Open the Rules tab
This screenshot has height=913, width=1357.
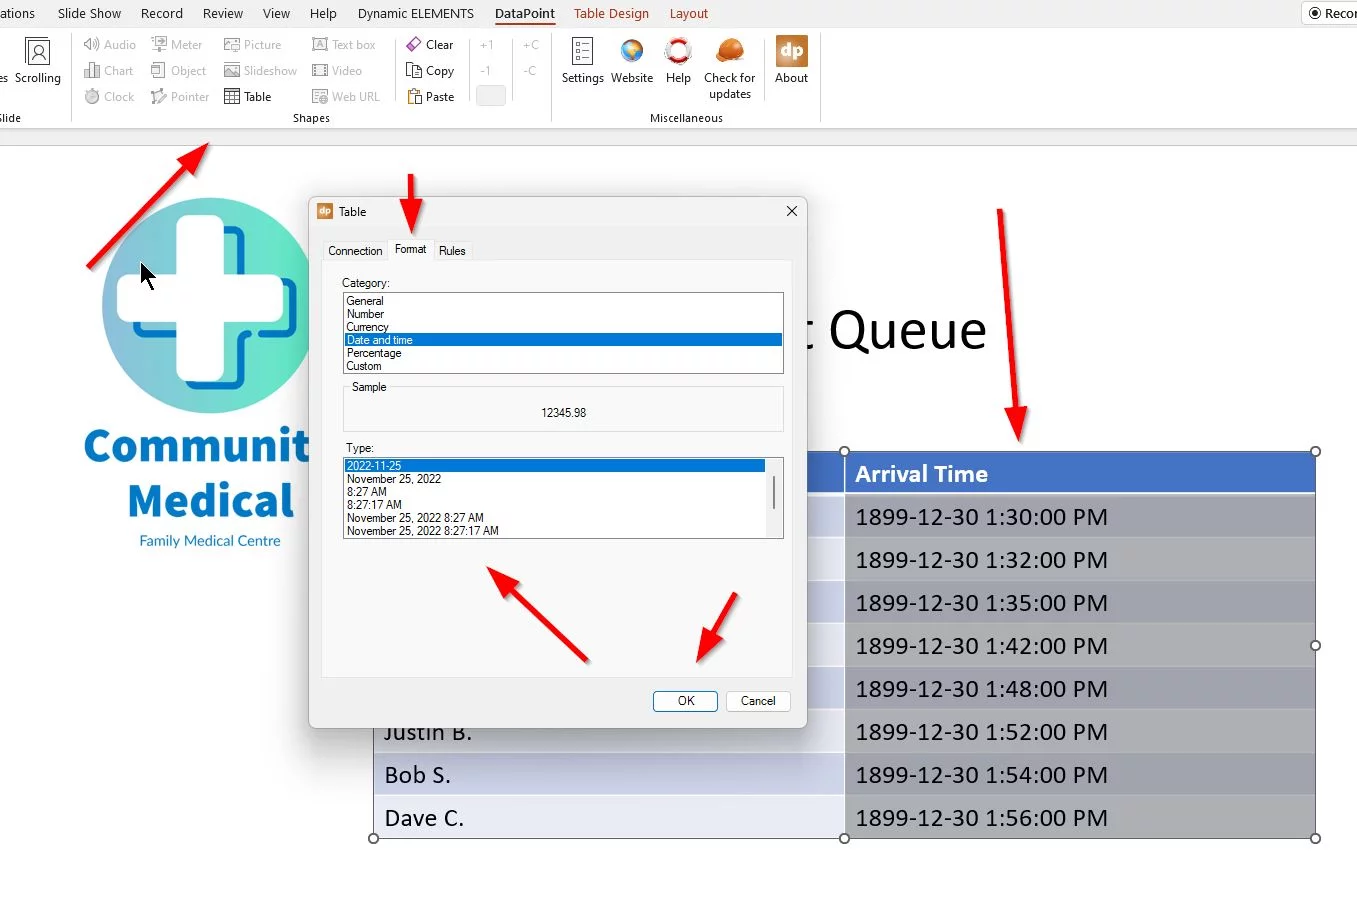click(452, 250)
